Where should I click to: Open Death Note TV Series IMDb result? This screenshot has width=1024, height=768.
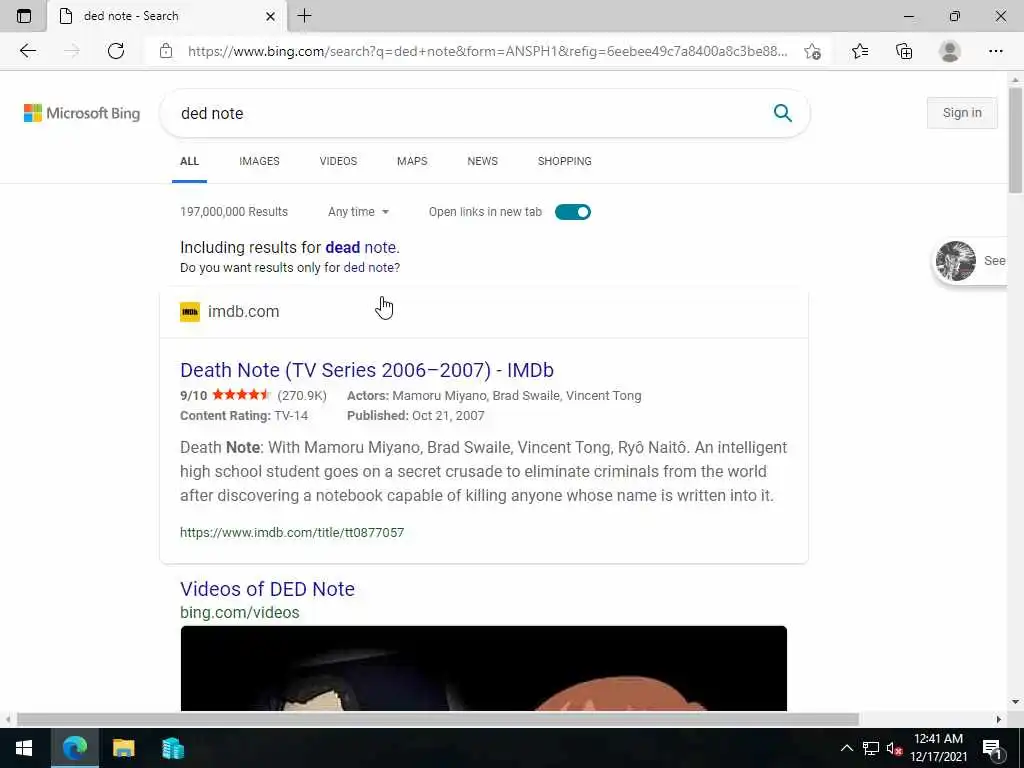point(367,370)
